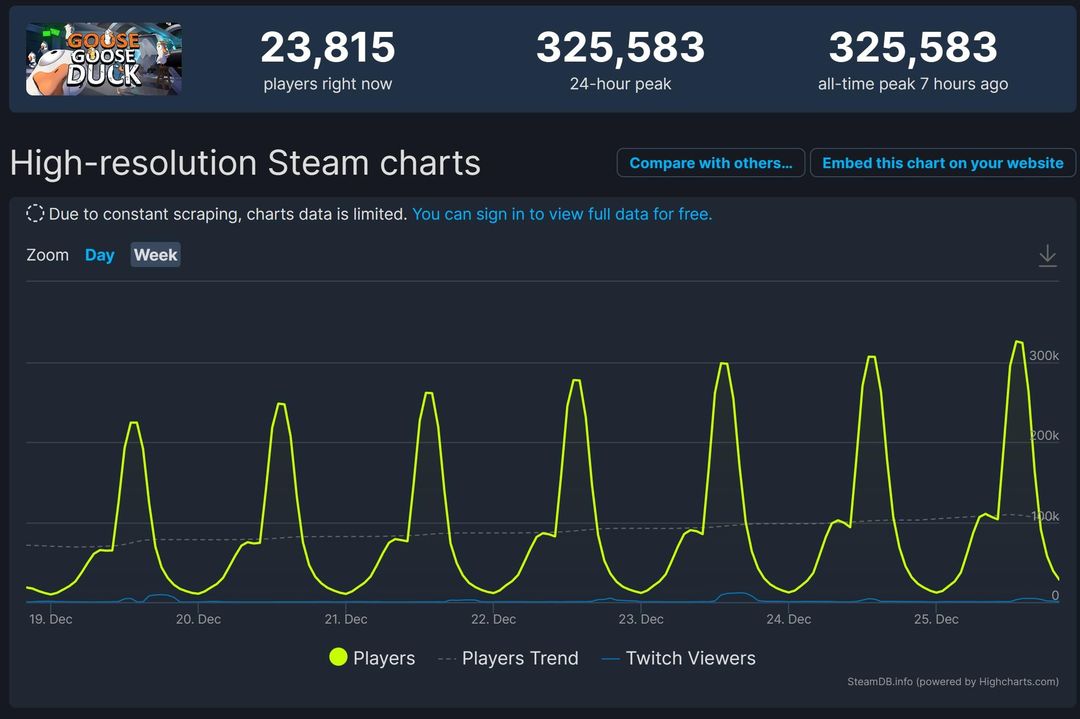This screenshot has width=1080, height=719.
Task: Click the 21. Dec axis label
Action: click(346, 619)
